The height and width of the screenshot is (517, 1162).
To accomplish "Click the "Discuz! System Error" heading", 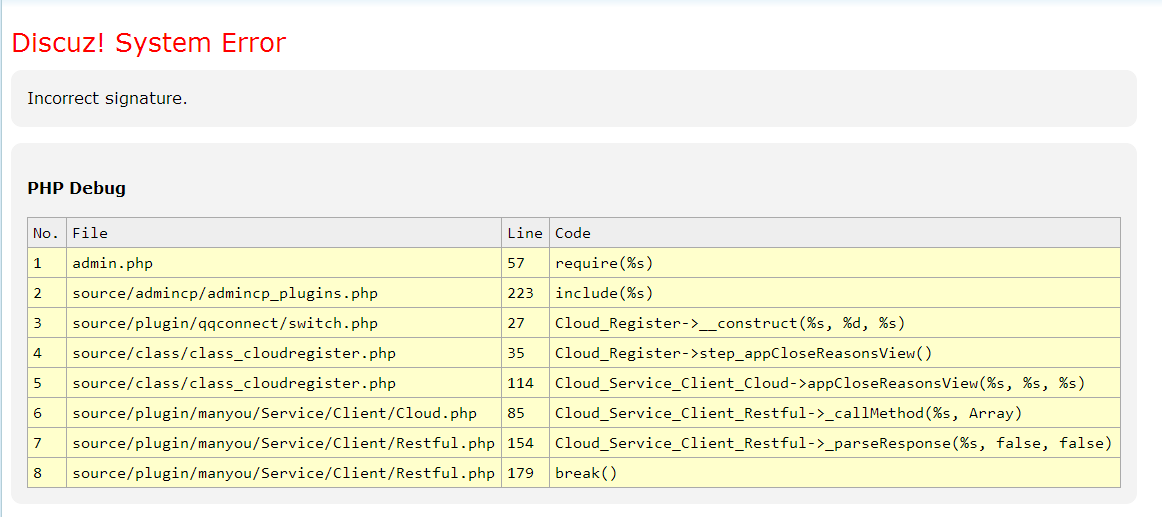I will [x=148, y=43].
